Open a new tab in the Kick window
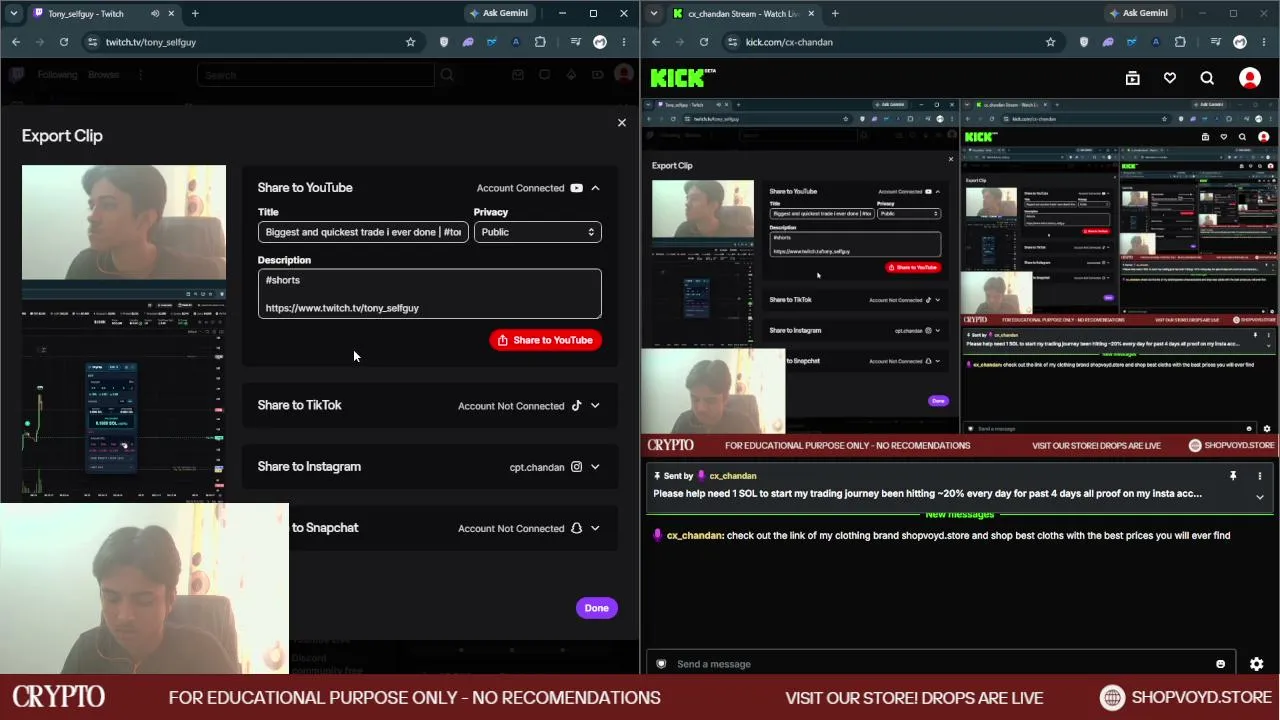This screenshot has width=1280, height=720. coord(835,14)
